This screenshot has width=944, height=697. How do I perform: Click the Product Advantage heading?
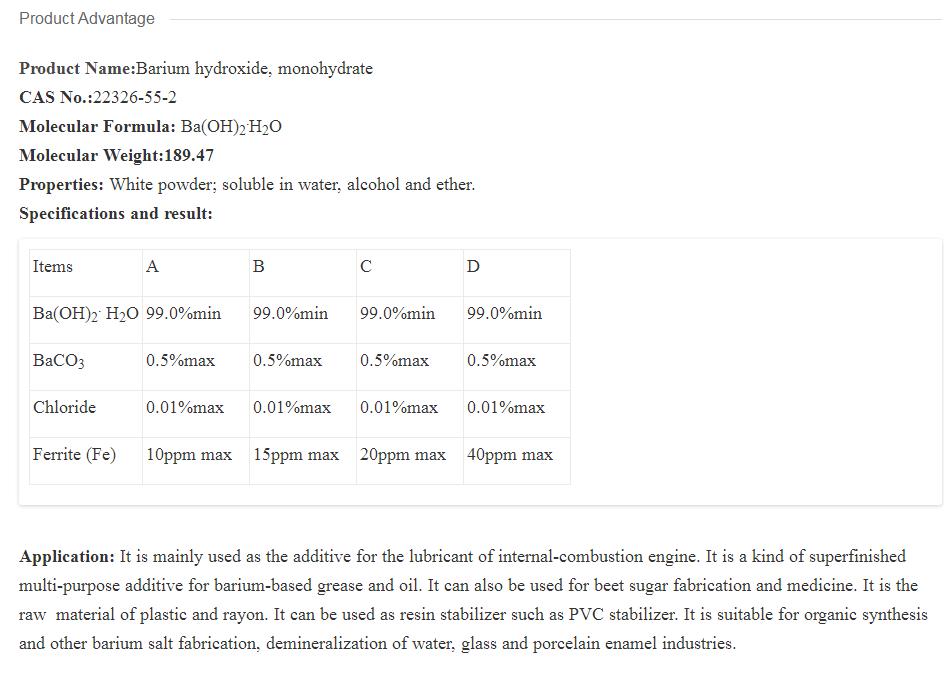tap(87, 18)
